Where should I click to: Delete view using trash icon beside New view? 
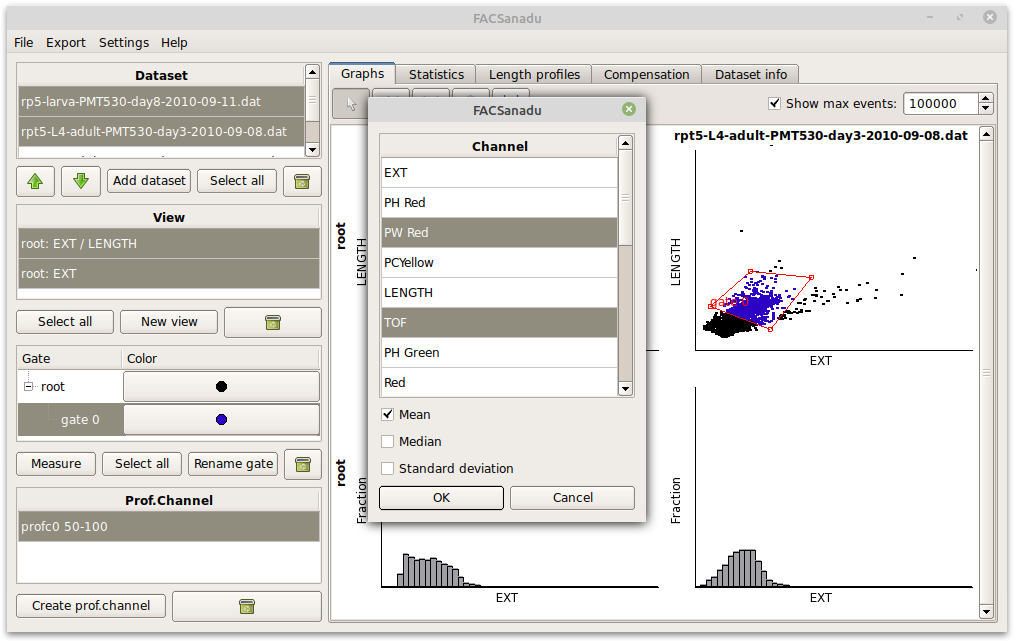tap(272, 322)
